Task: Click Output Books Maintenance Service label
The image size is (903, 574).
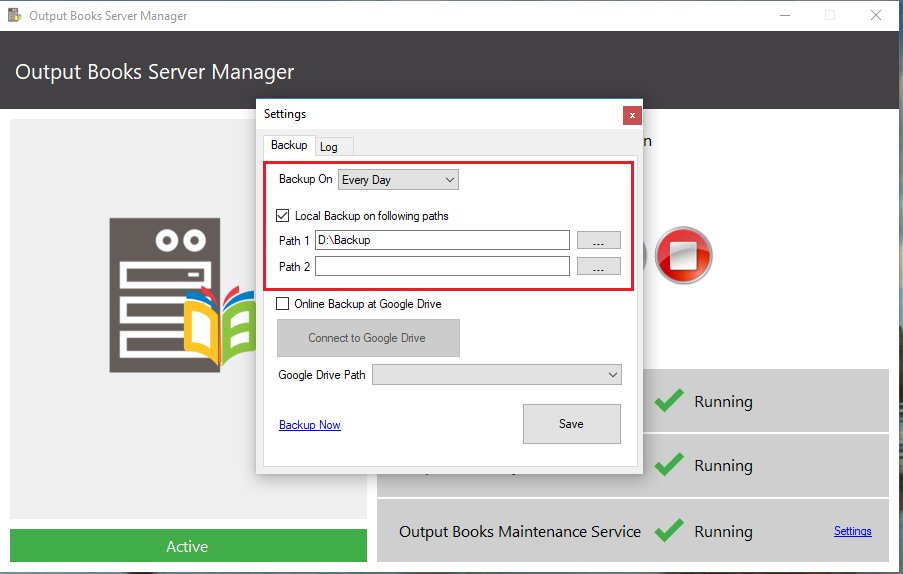Action: tap(520, 531)
